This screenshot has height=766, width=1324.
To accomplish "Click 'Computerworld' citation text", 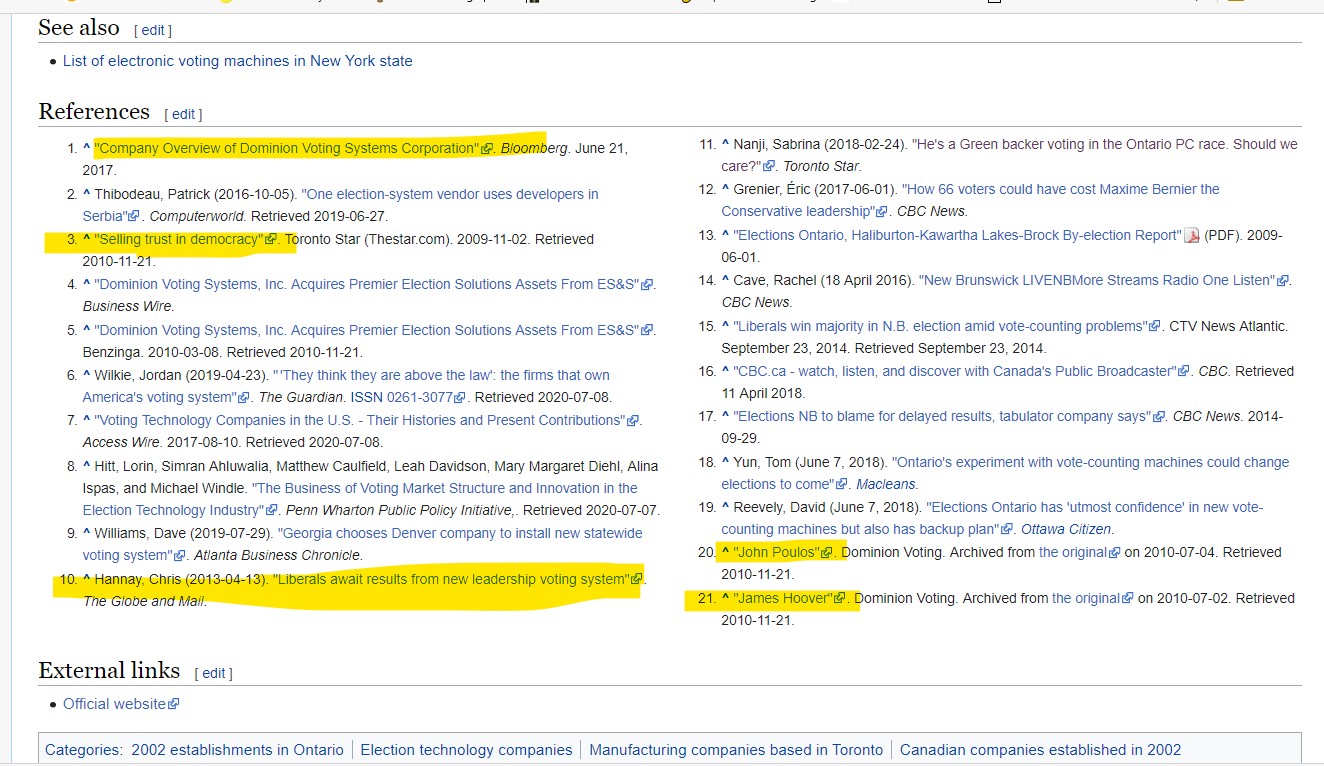I will pos(196,216).
